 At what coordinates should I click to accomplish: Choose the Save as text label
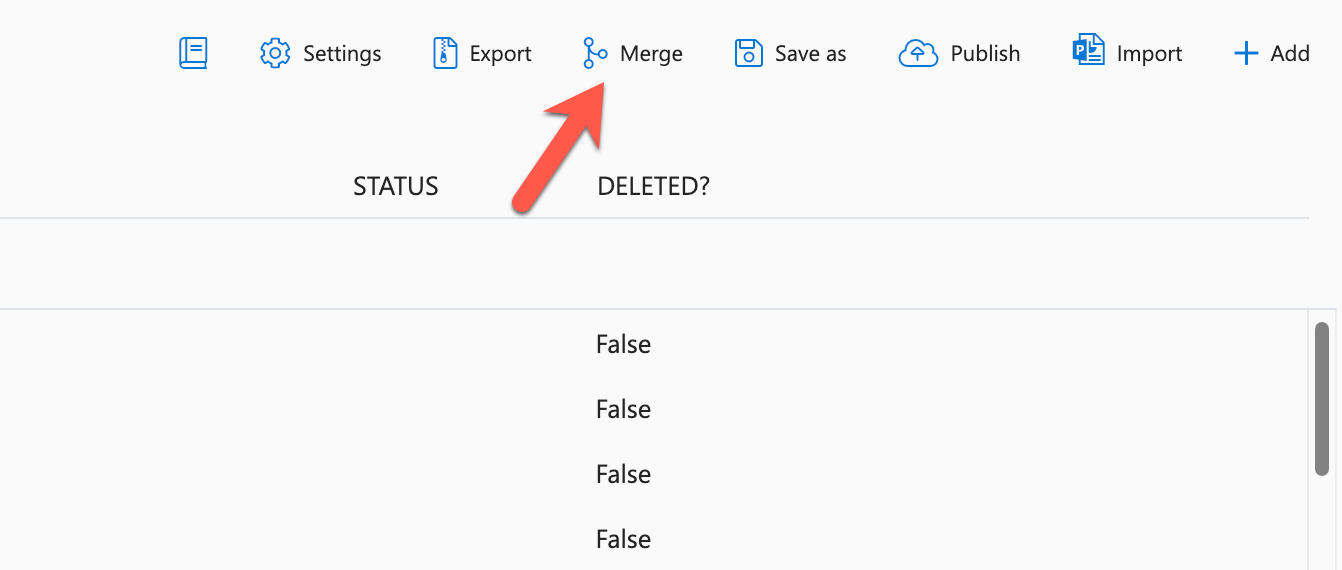click(811, 54)
